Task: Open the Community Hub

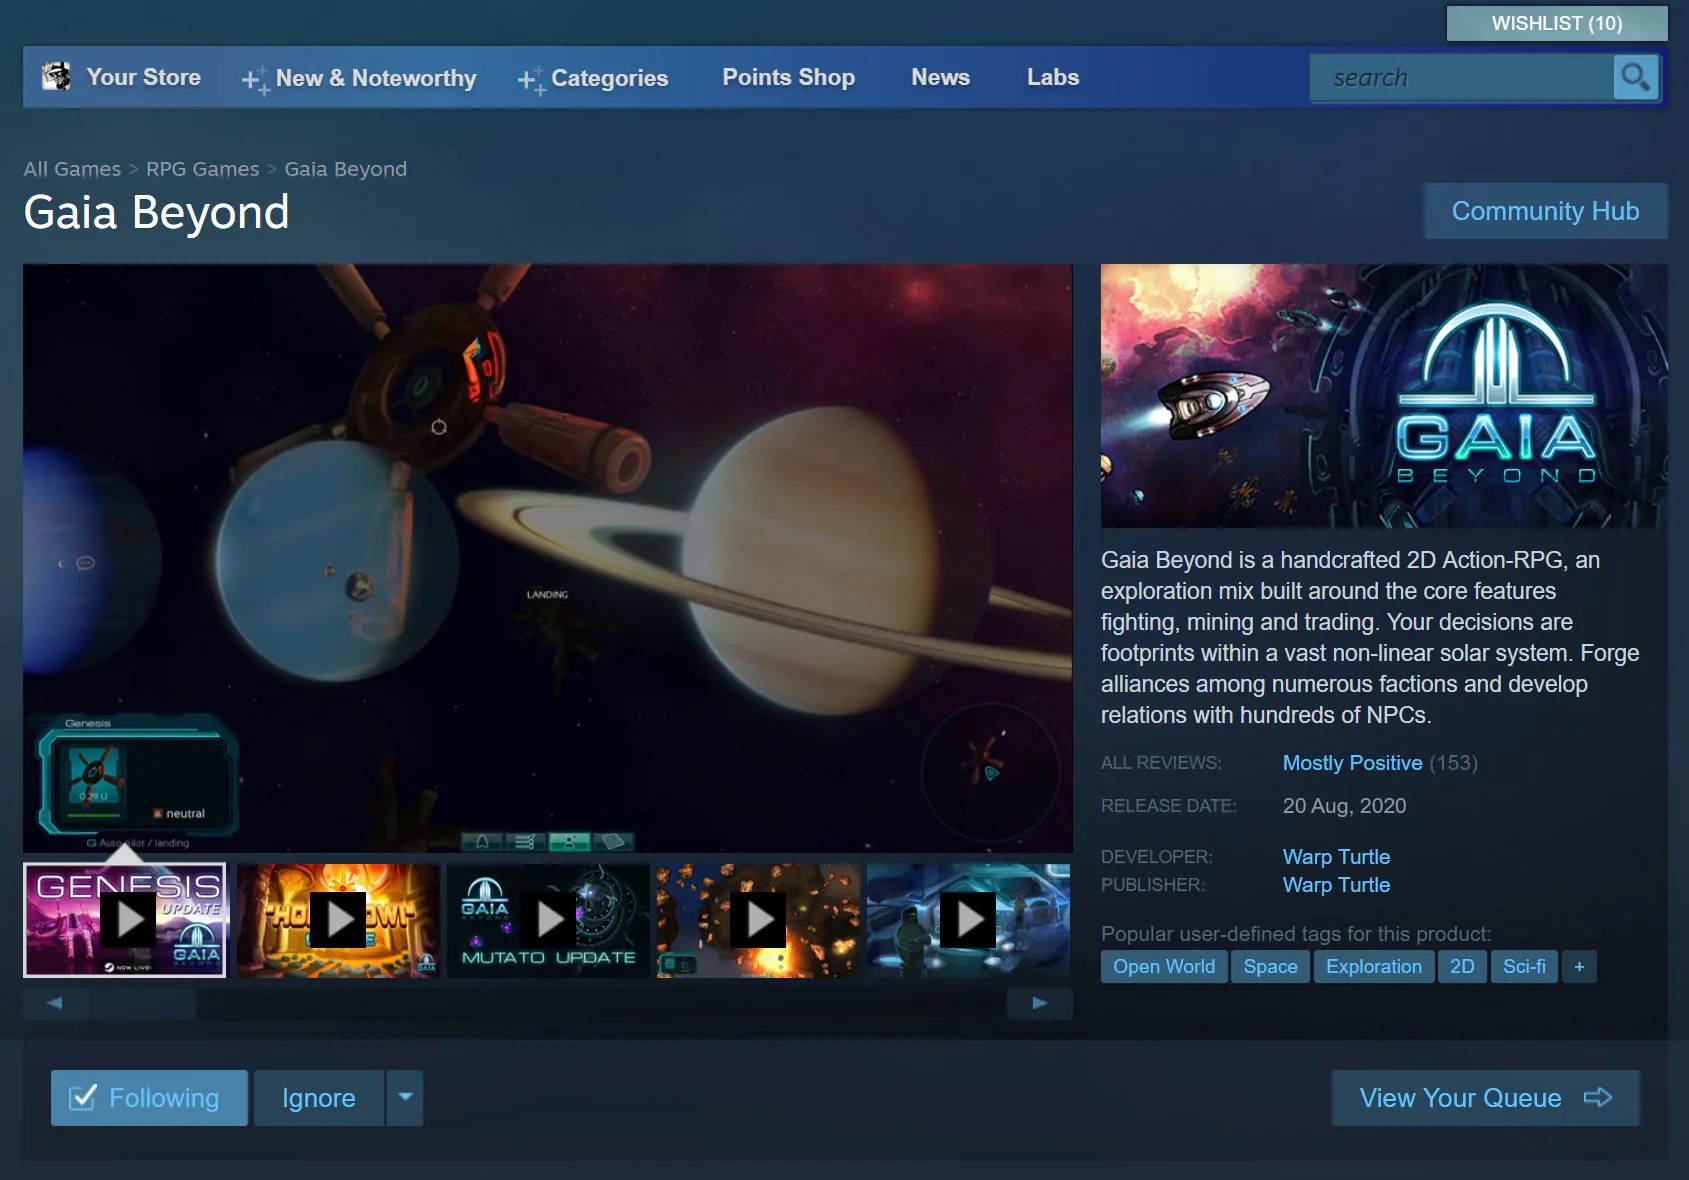Action: (1546, 211)
